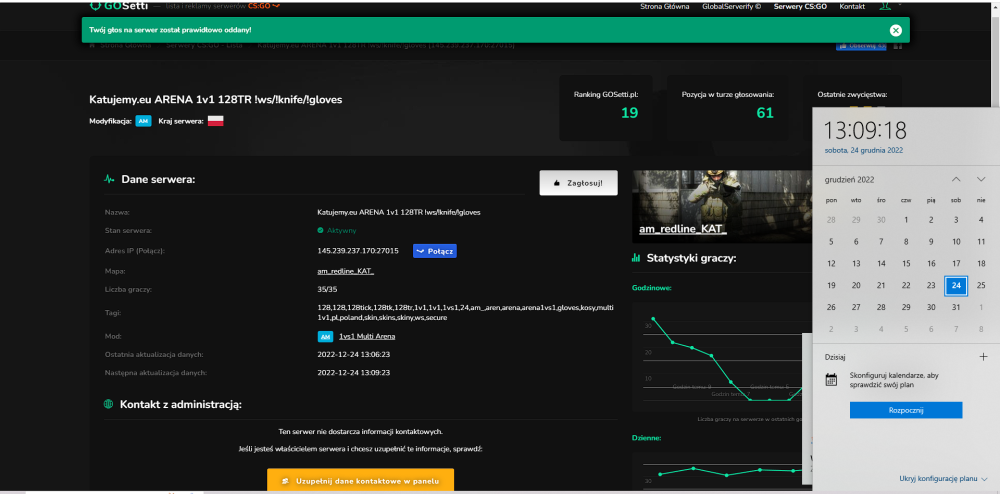
Task: Click the IP address 145.239.237.170:27015
Action: tap(358, 251)
